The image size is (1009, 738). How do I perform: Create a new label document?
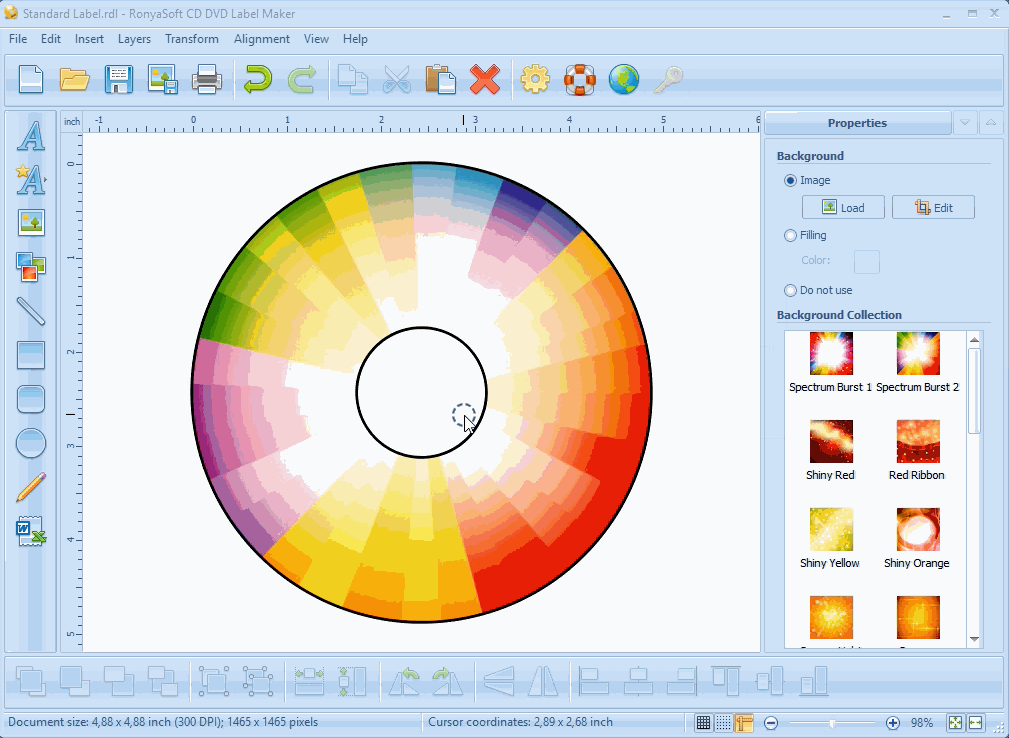point(31,80)
